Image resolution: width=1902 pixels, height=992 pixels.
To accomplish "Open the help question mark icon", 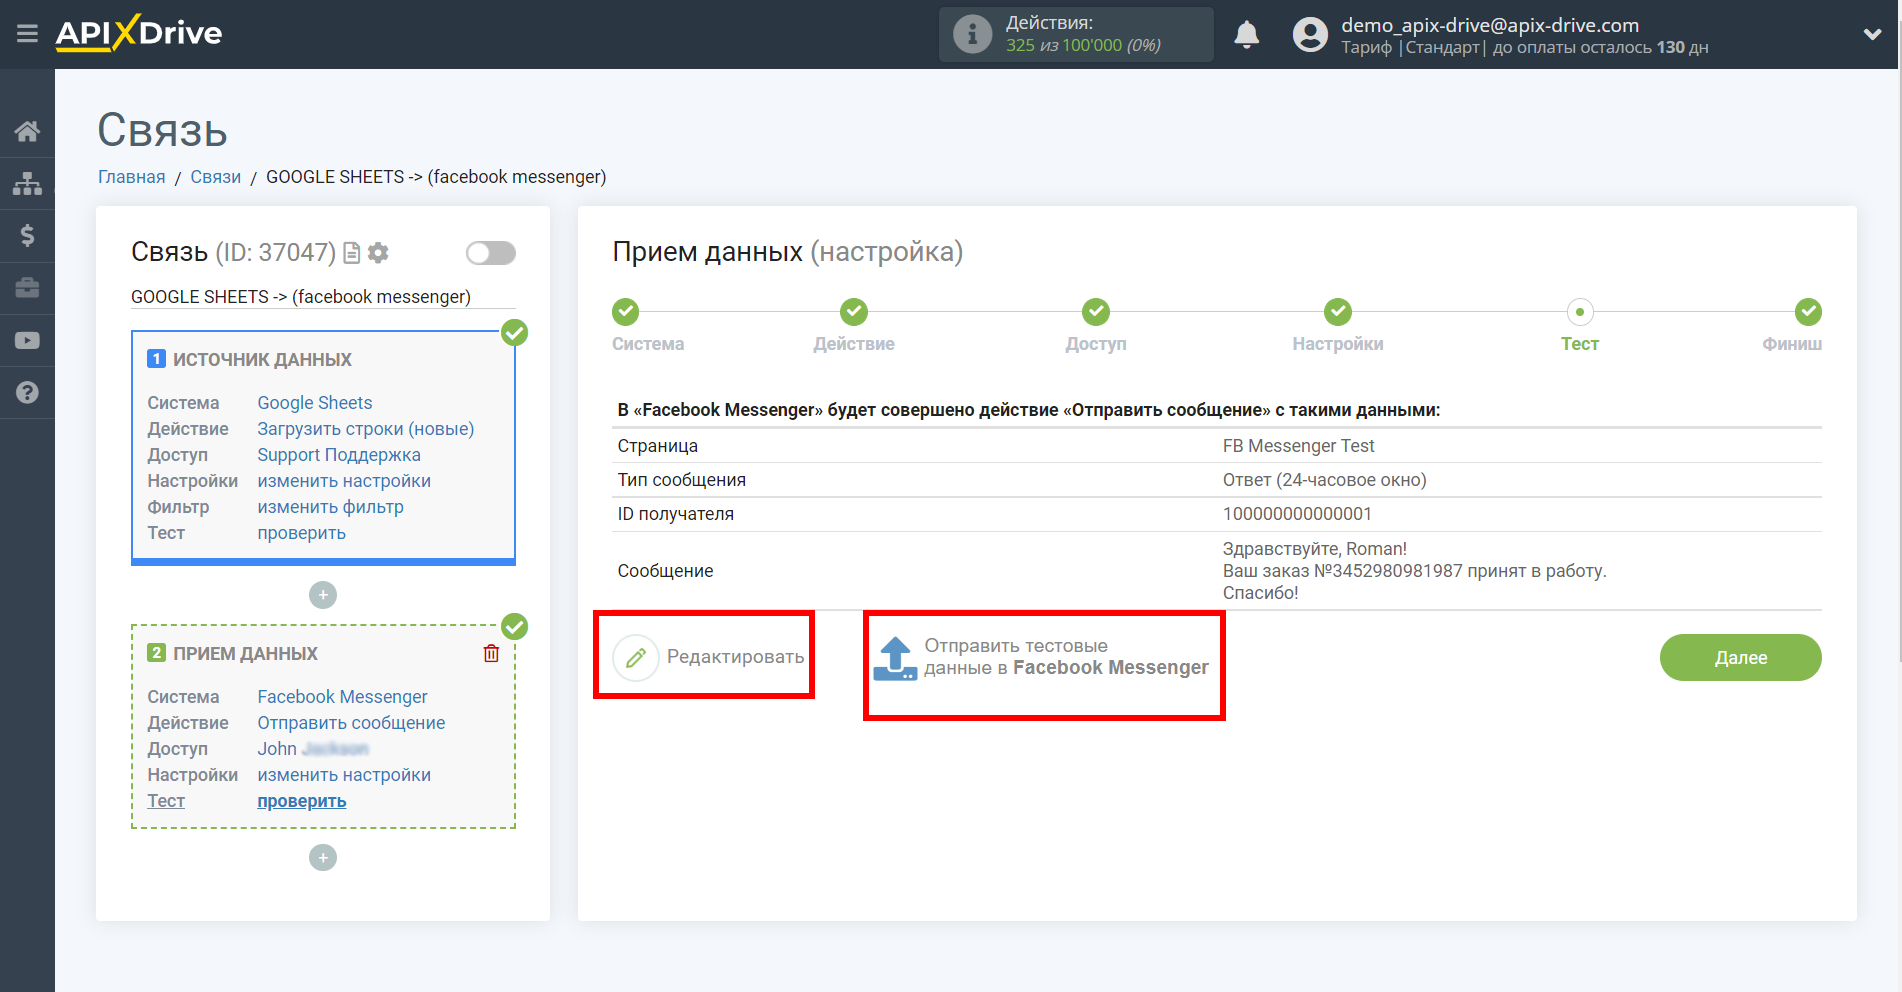I will click(27, 392).
